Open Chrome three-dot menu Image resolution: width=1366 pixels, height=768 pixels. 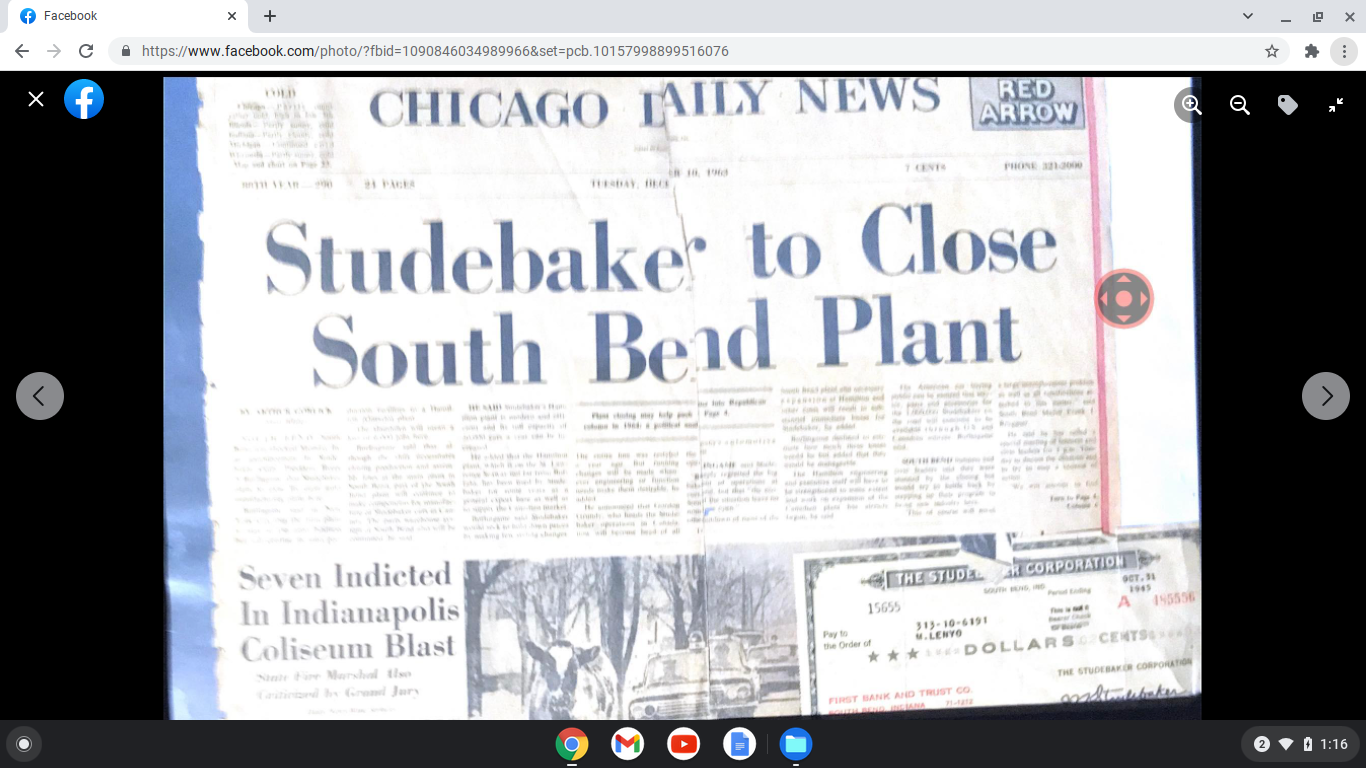coord(1344,51)
